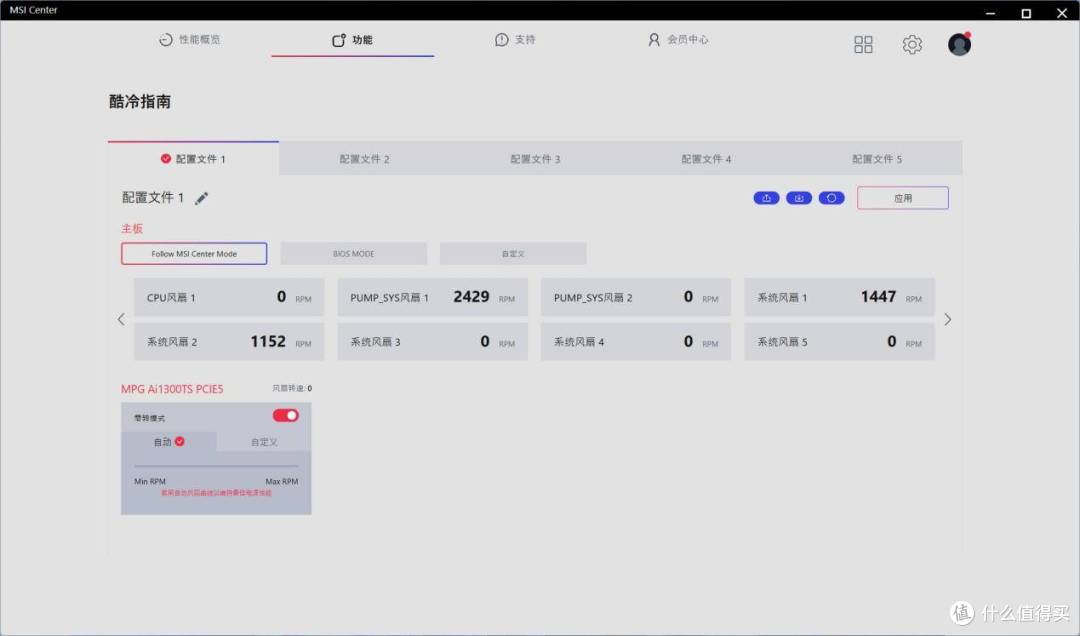Toggle the 零转模式 switch

pos(285,416)
